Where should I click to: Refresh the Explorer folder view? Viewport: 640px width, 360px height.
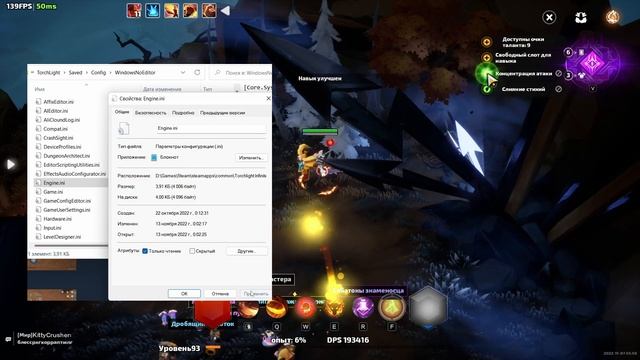point(197,72)
